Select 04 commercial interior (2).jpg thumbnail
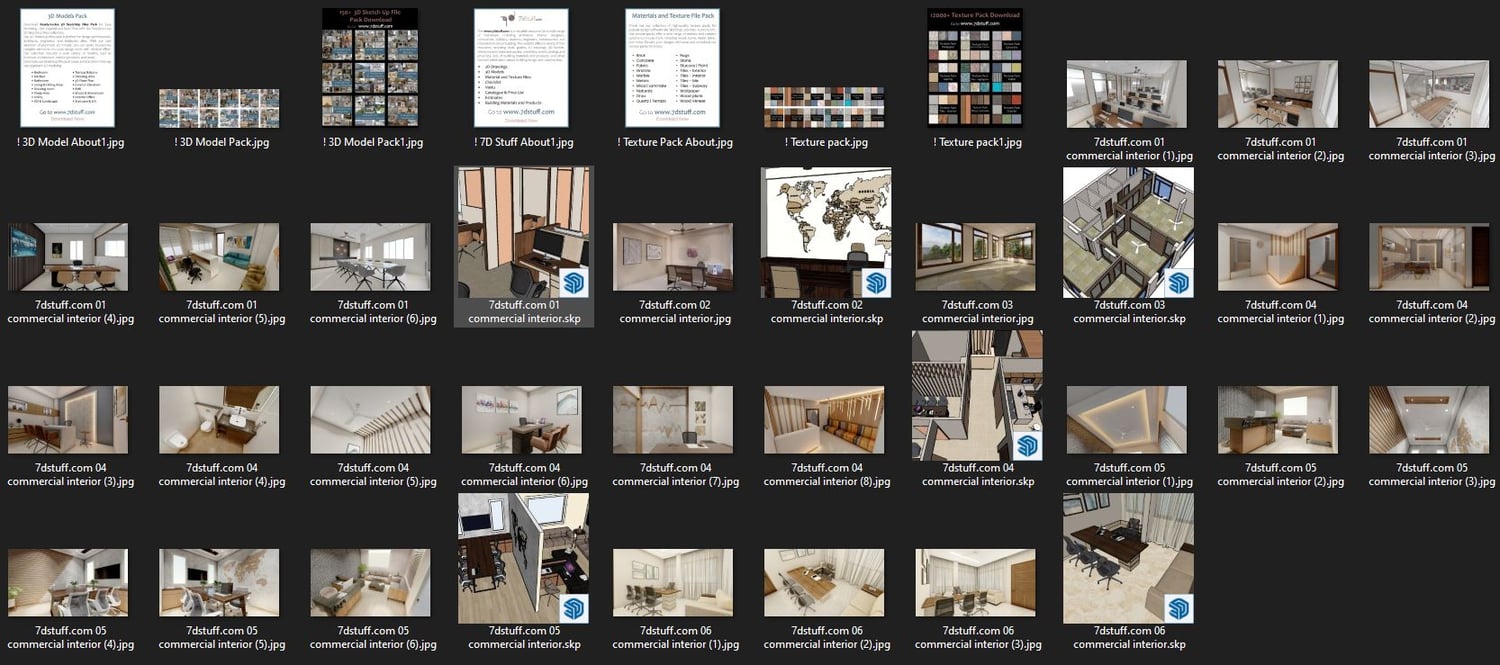Viewport: 1500px width, 665px height. pyautogui.click(x=1429, y=257)
